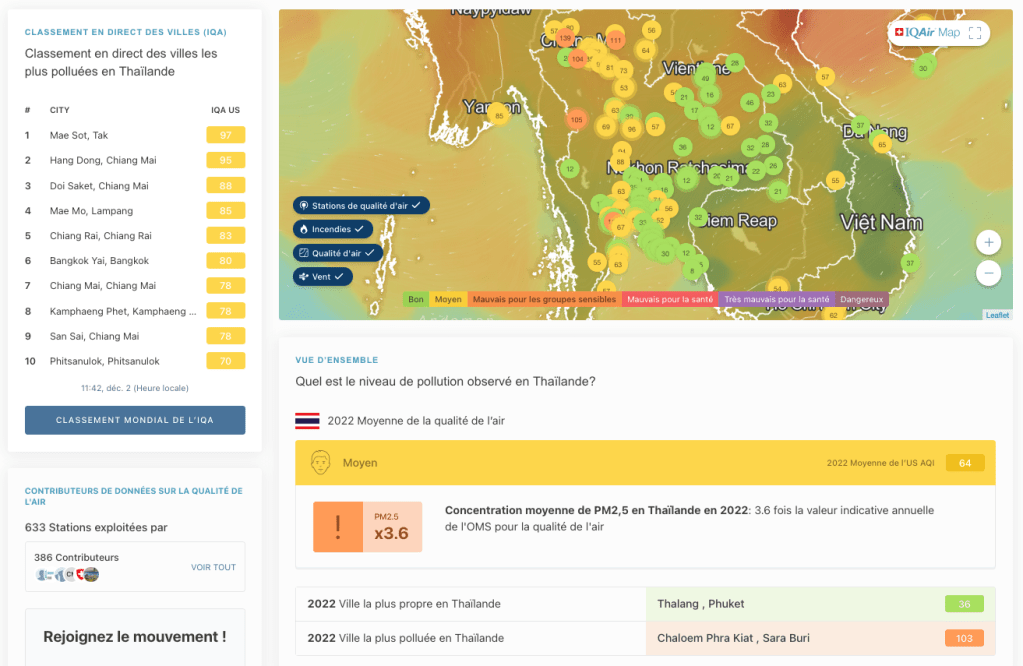This screenshot has height=666, width=1023.
Task: Click the Moyen face icon in yellow banner
Action: click(320, 463)
